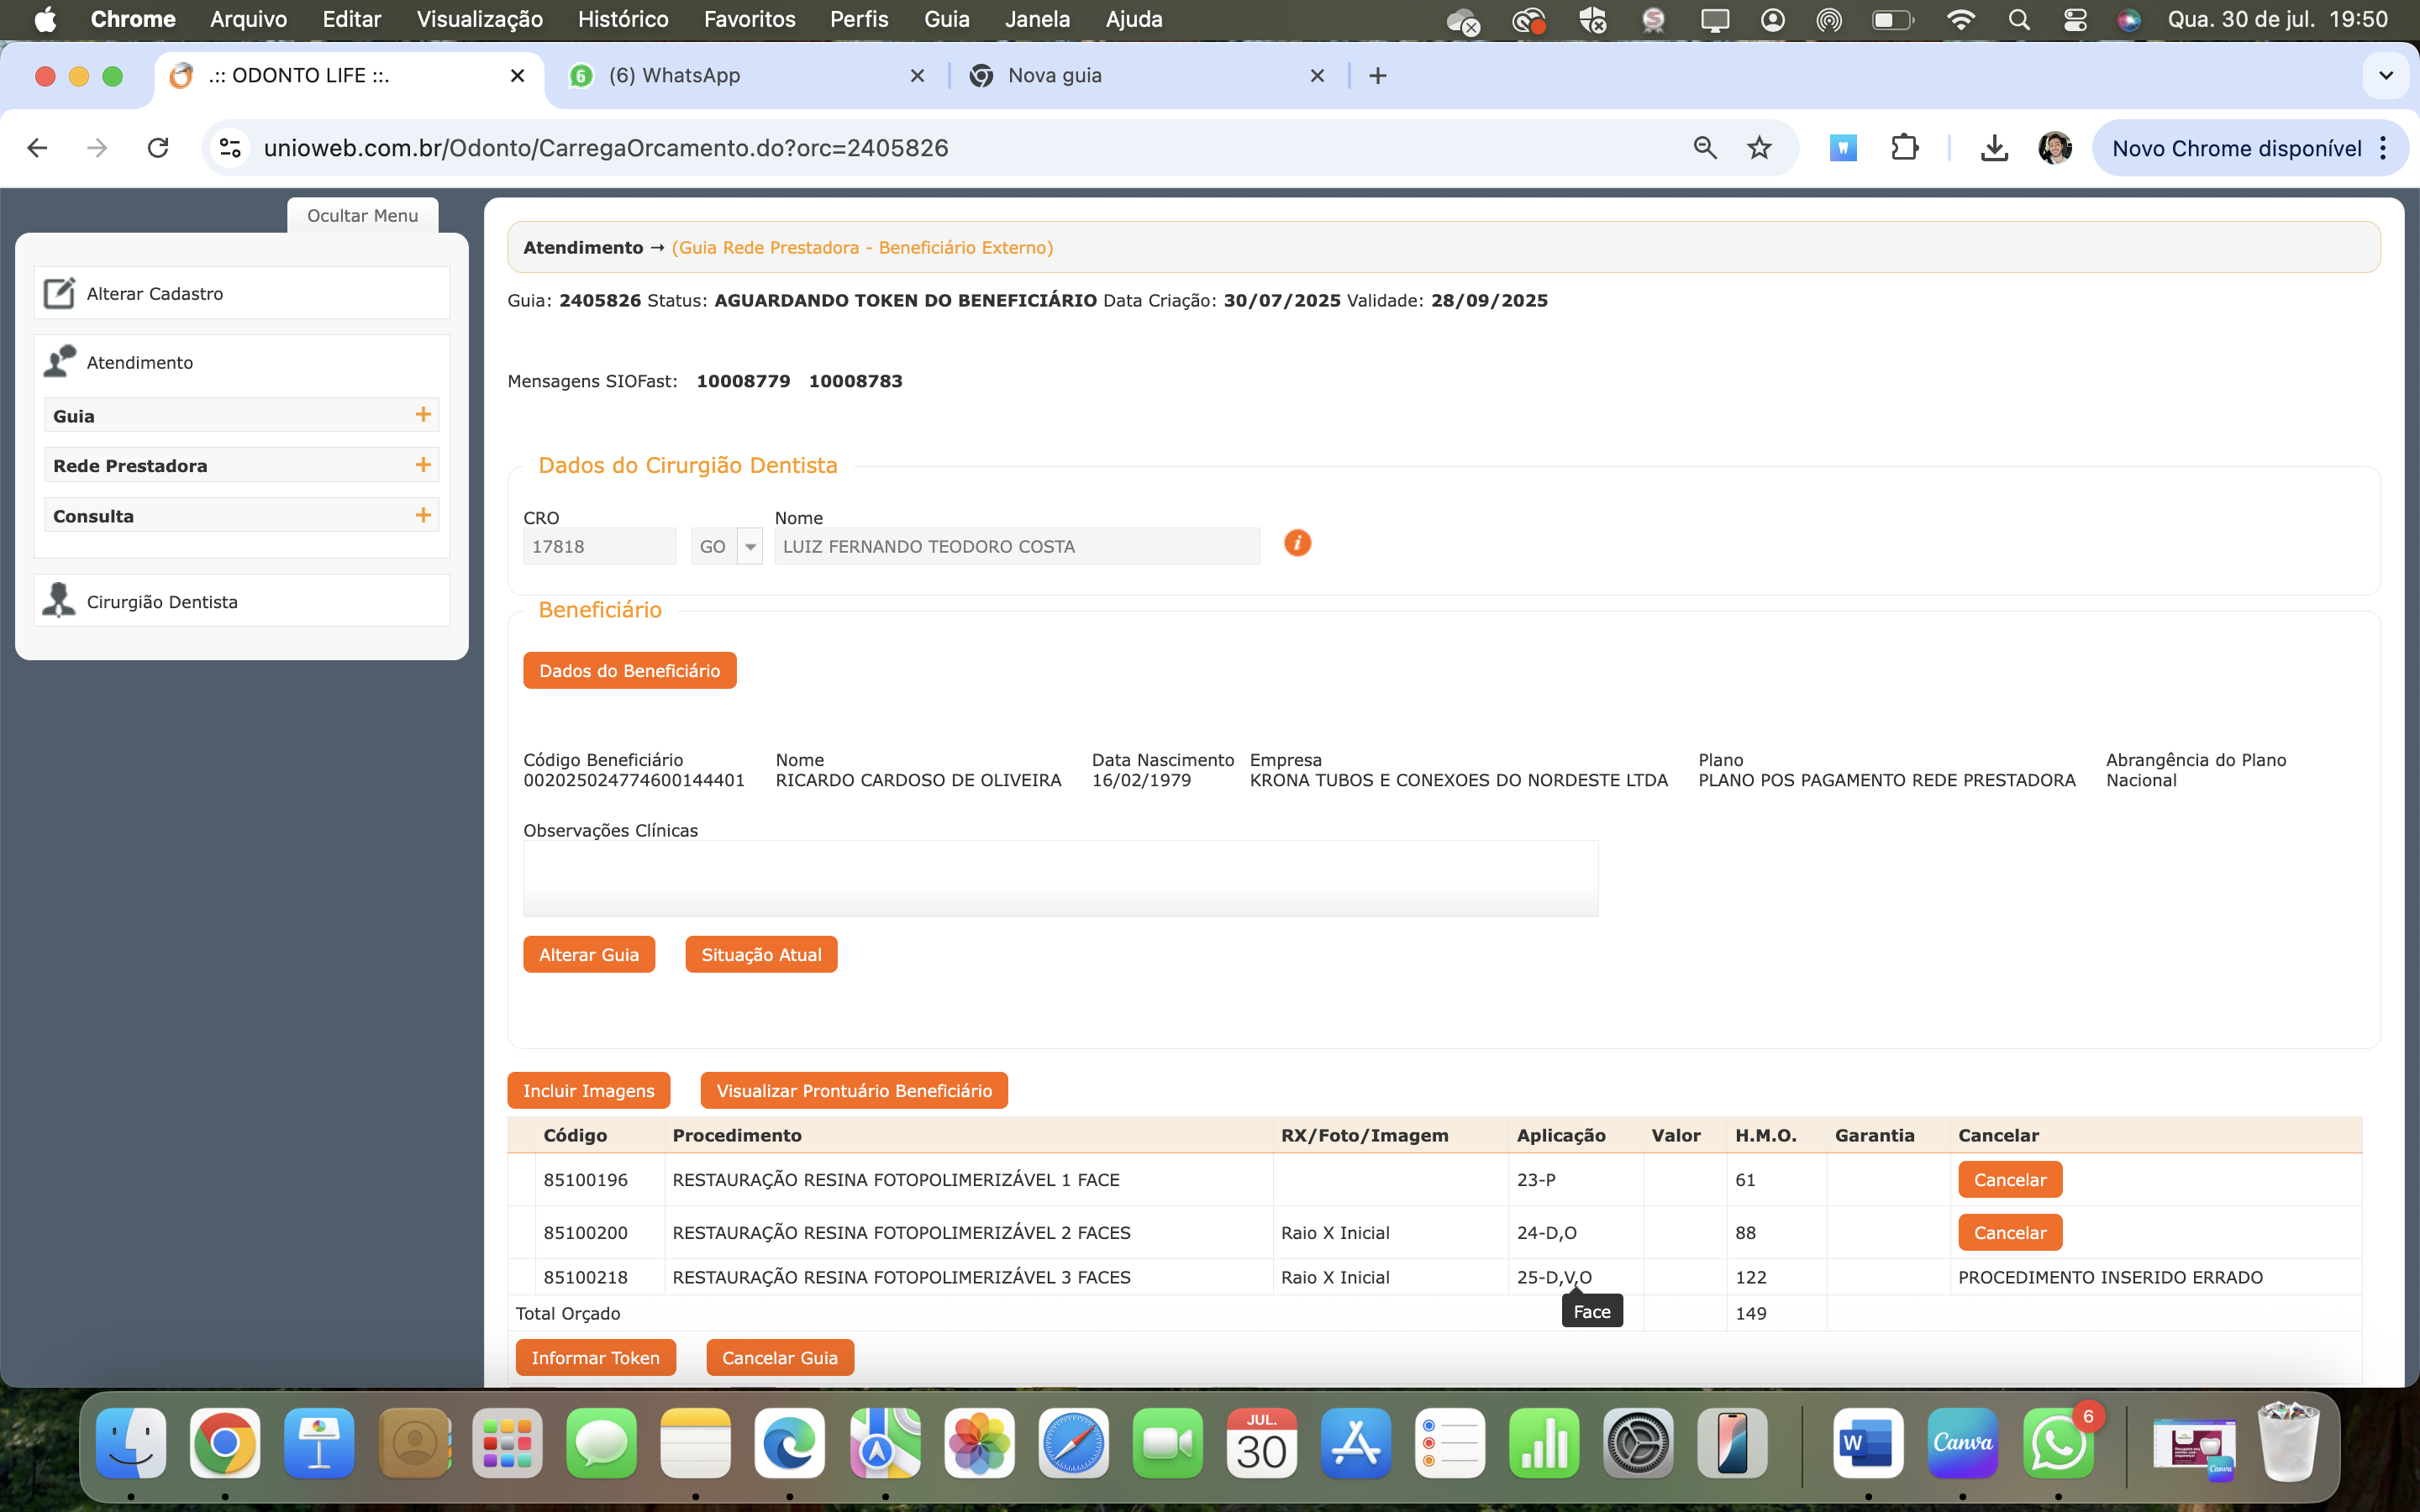Expand the Rede Prestadora plus sign
The width and height of the screenshot is (2420, 1512).
tap(423, 465)
